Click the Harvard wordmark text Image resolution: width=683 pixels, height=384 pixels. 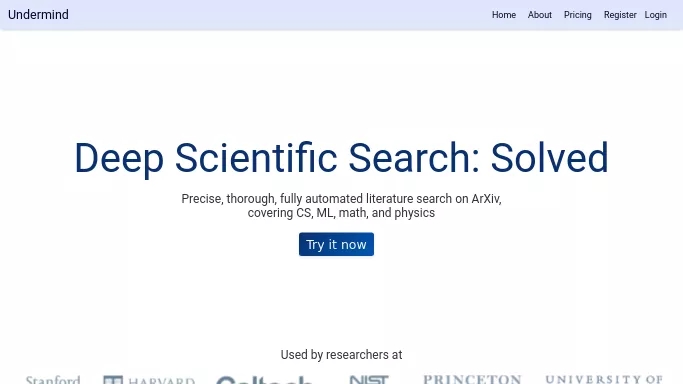pyautogui.click(x=162, y=381)
